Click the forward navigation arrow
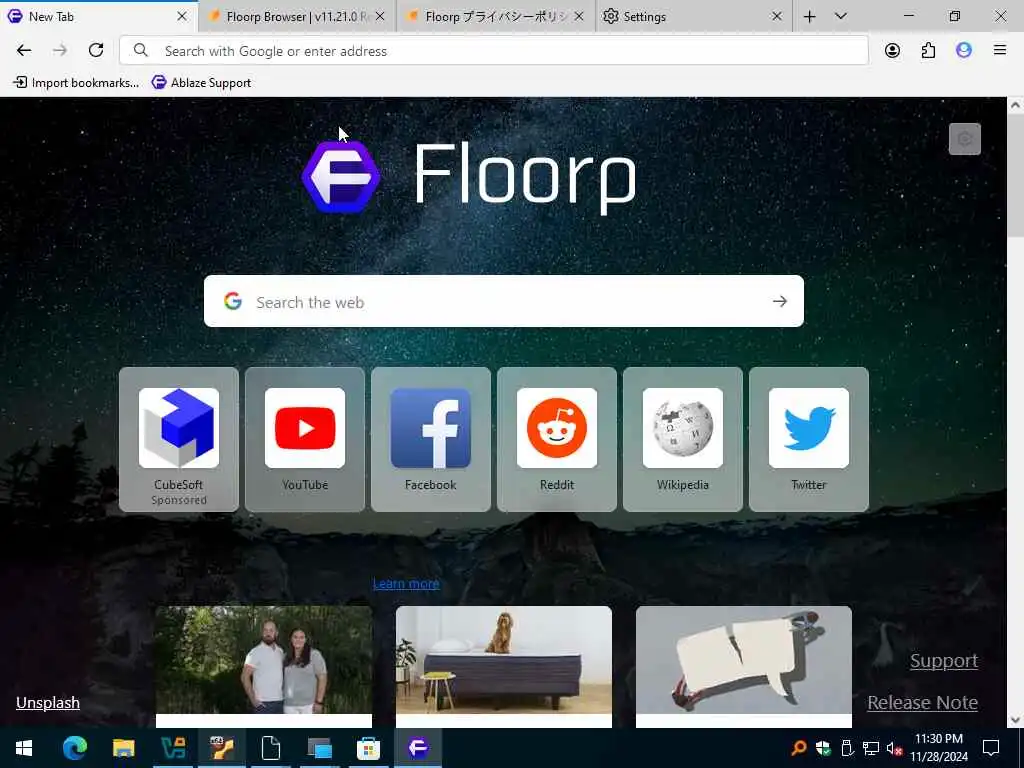This screenshot has height=768, width=1024. [59, 50]
